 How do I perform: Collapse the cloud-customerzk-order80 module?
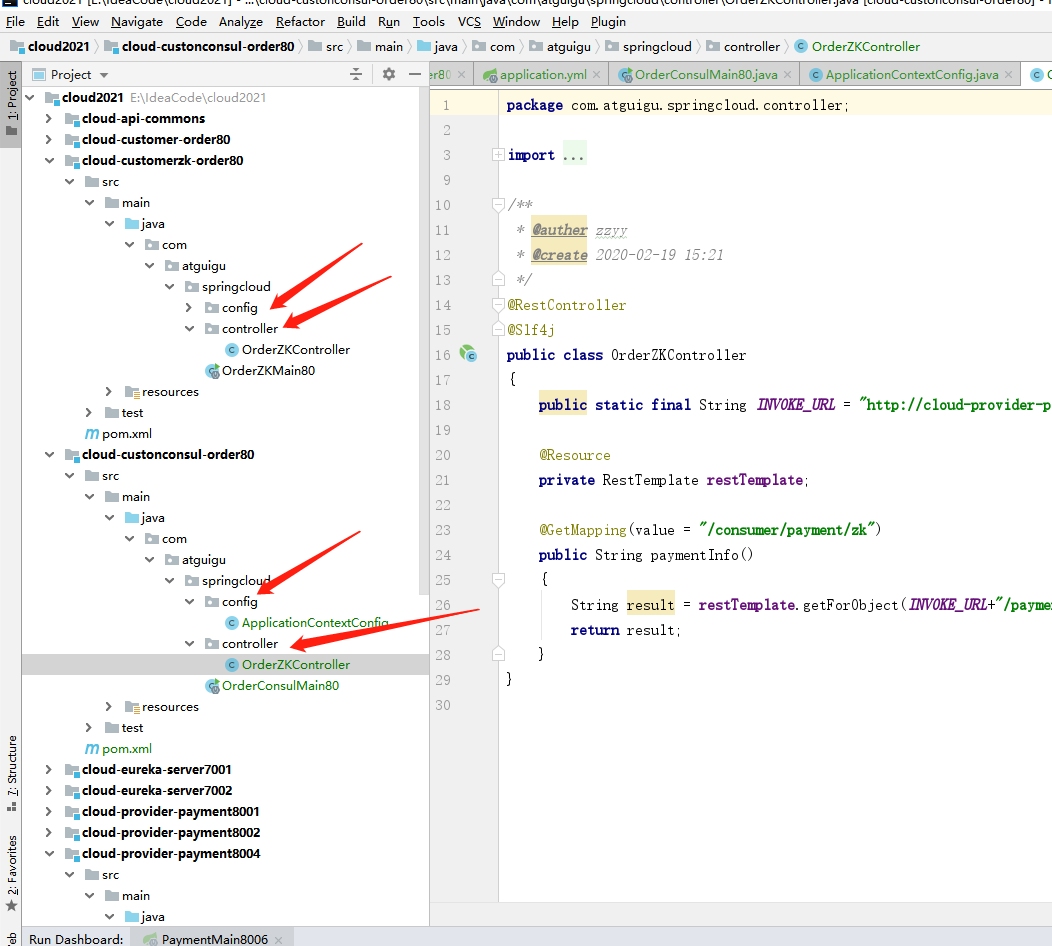point(49,160)
